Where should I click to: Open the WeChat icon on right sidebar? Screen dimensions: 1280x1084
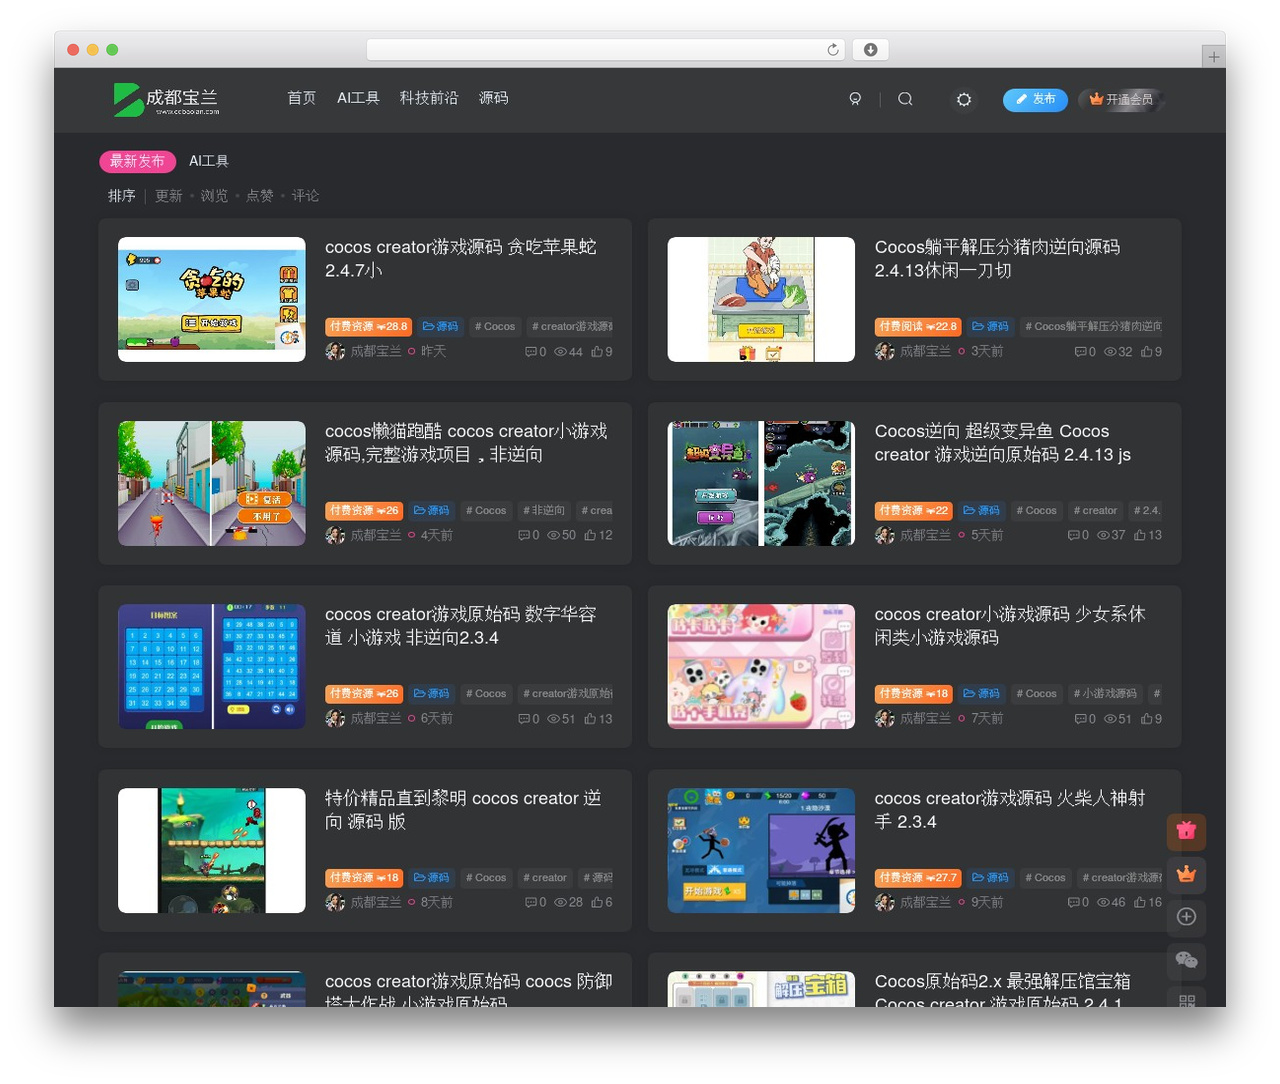[x=1186, y=960]
